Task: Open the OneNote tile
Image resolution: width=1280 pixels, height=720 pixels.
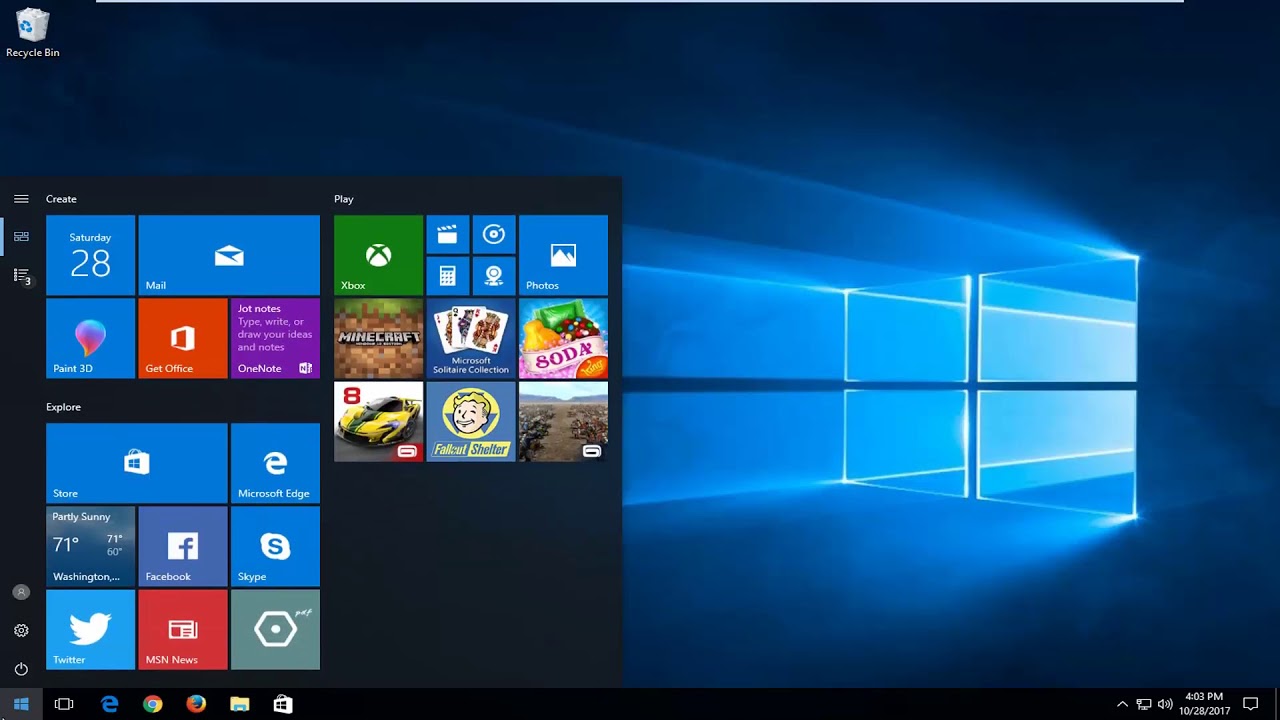Action: click(x=275, y=338)
